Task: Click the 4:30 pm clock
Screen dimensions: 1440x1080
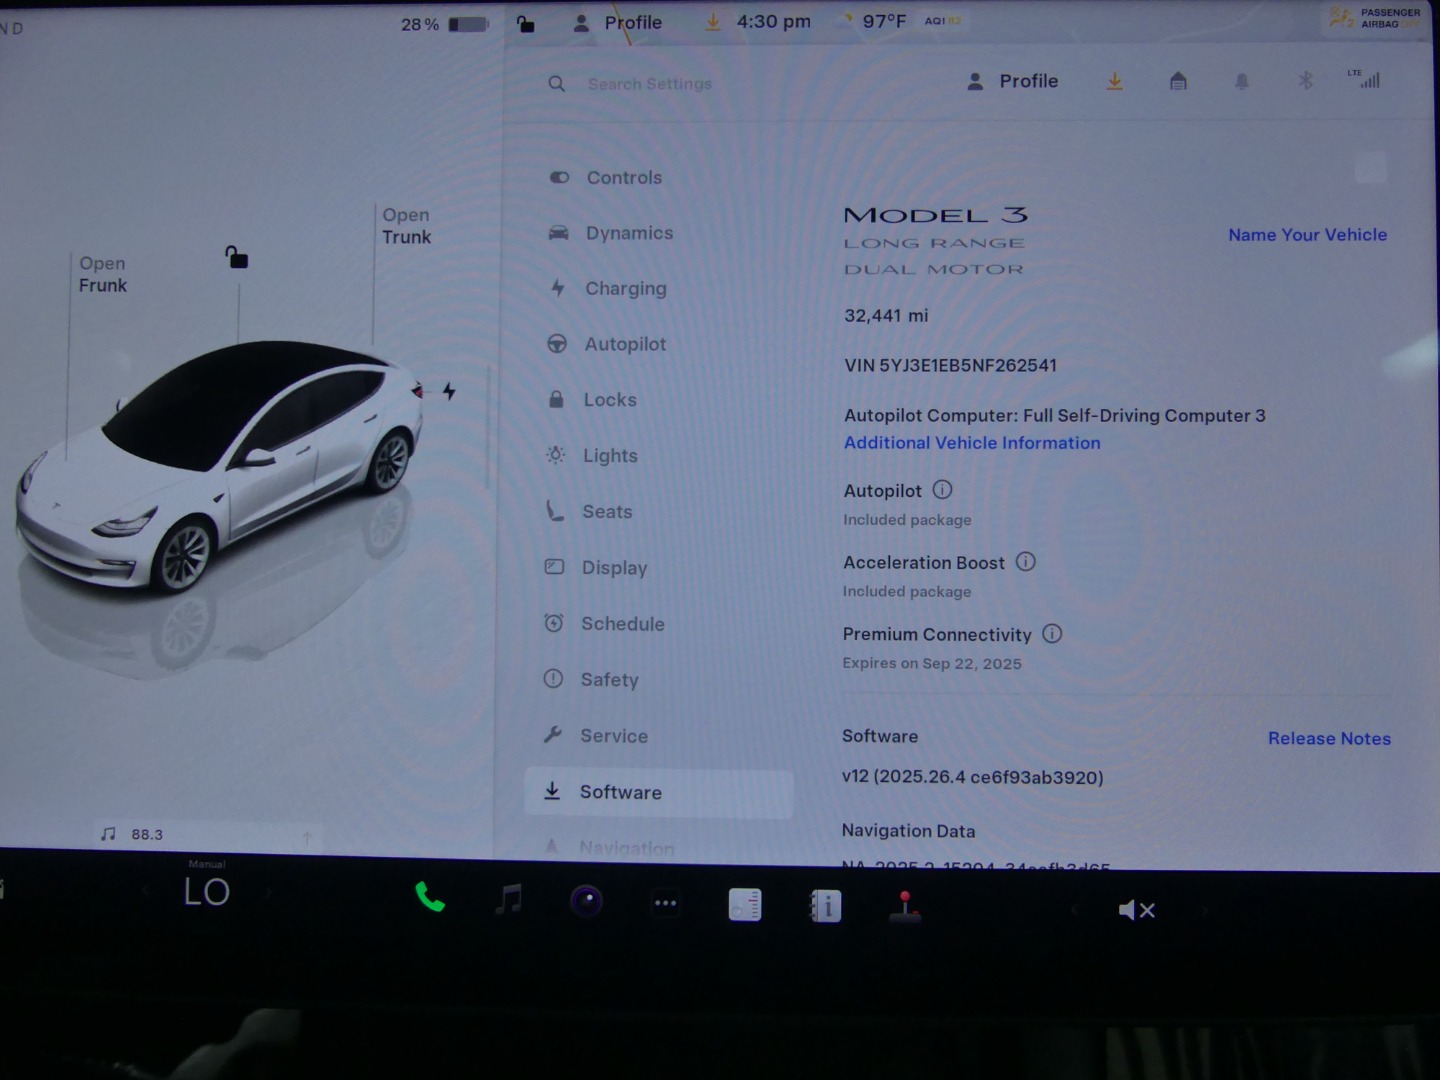Action: (x=774, y=21)
